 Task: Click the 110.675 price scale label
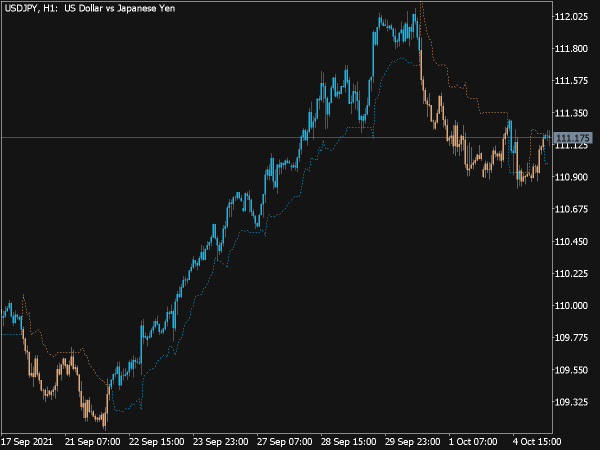(x=571, y=209)
